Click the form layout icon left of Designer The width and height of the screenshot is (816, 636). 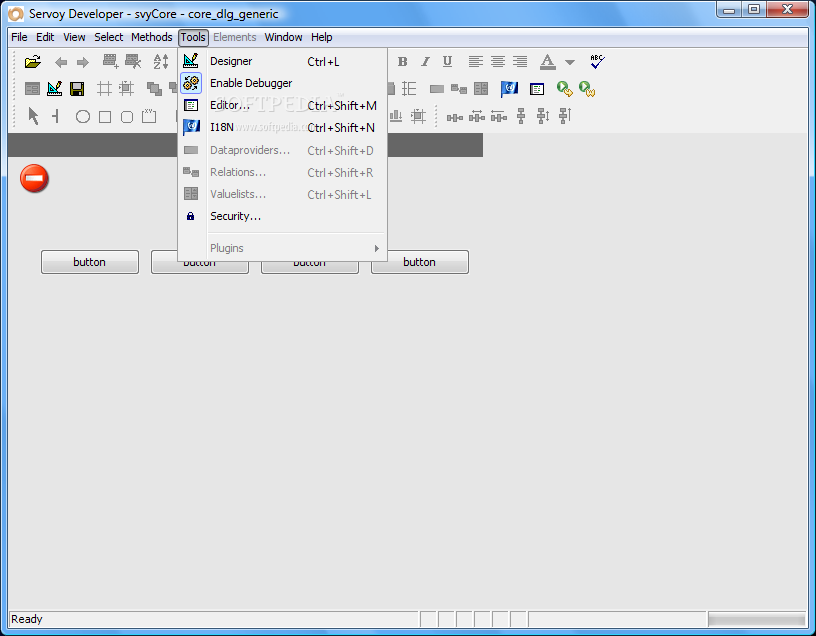[32, 89]
